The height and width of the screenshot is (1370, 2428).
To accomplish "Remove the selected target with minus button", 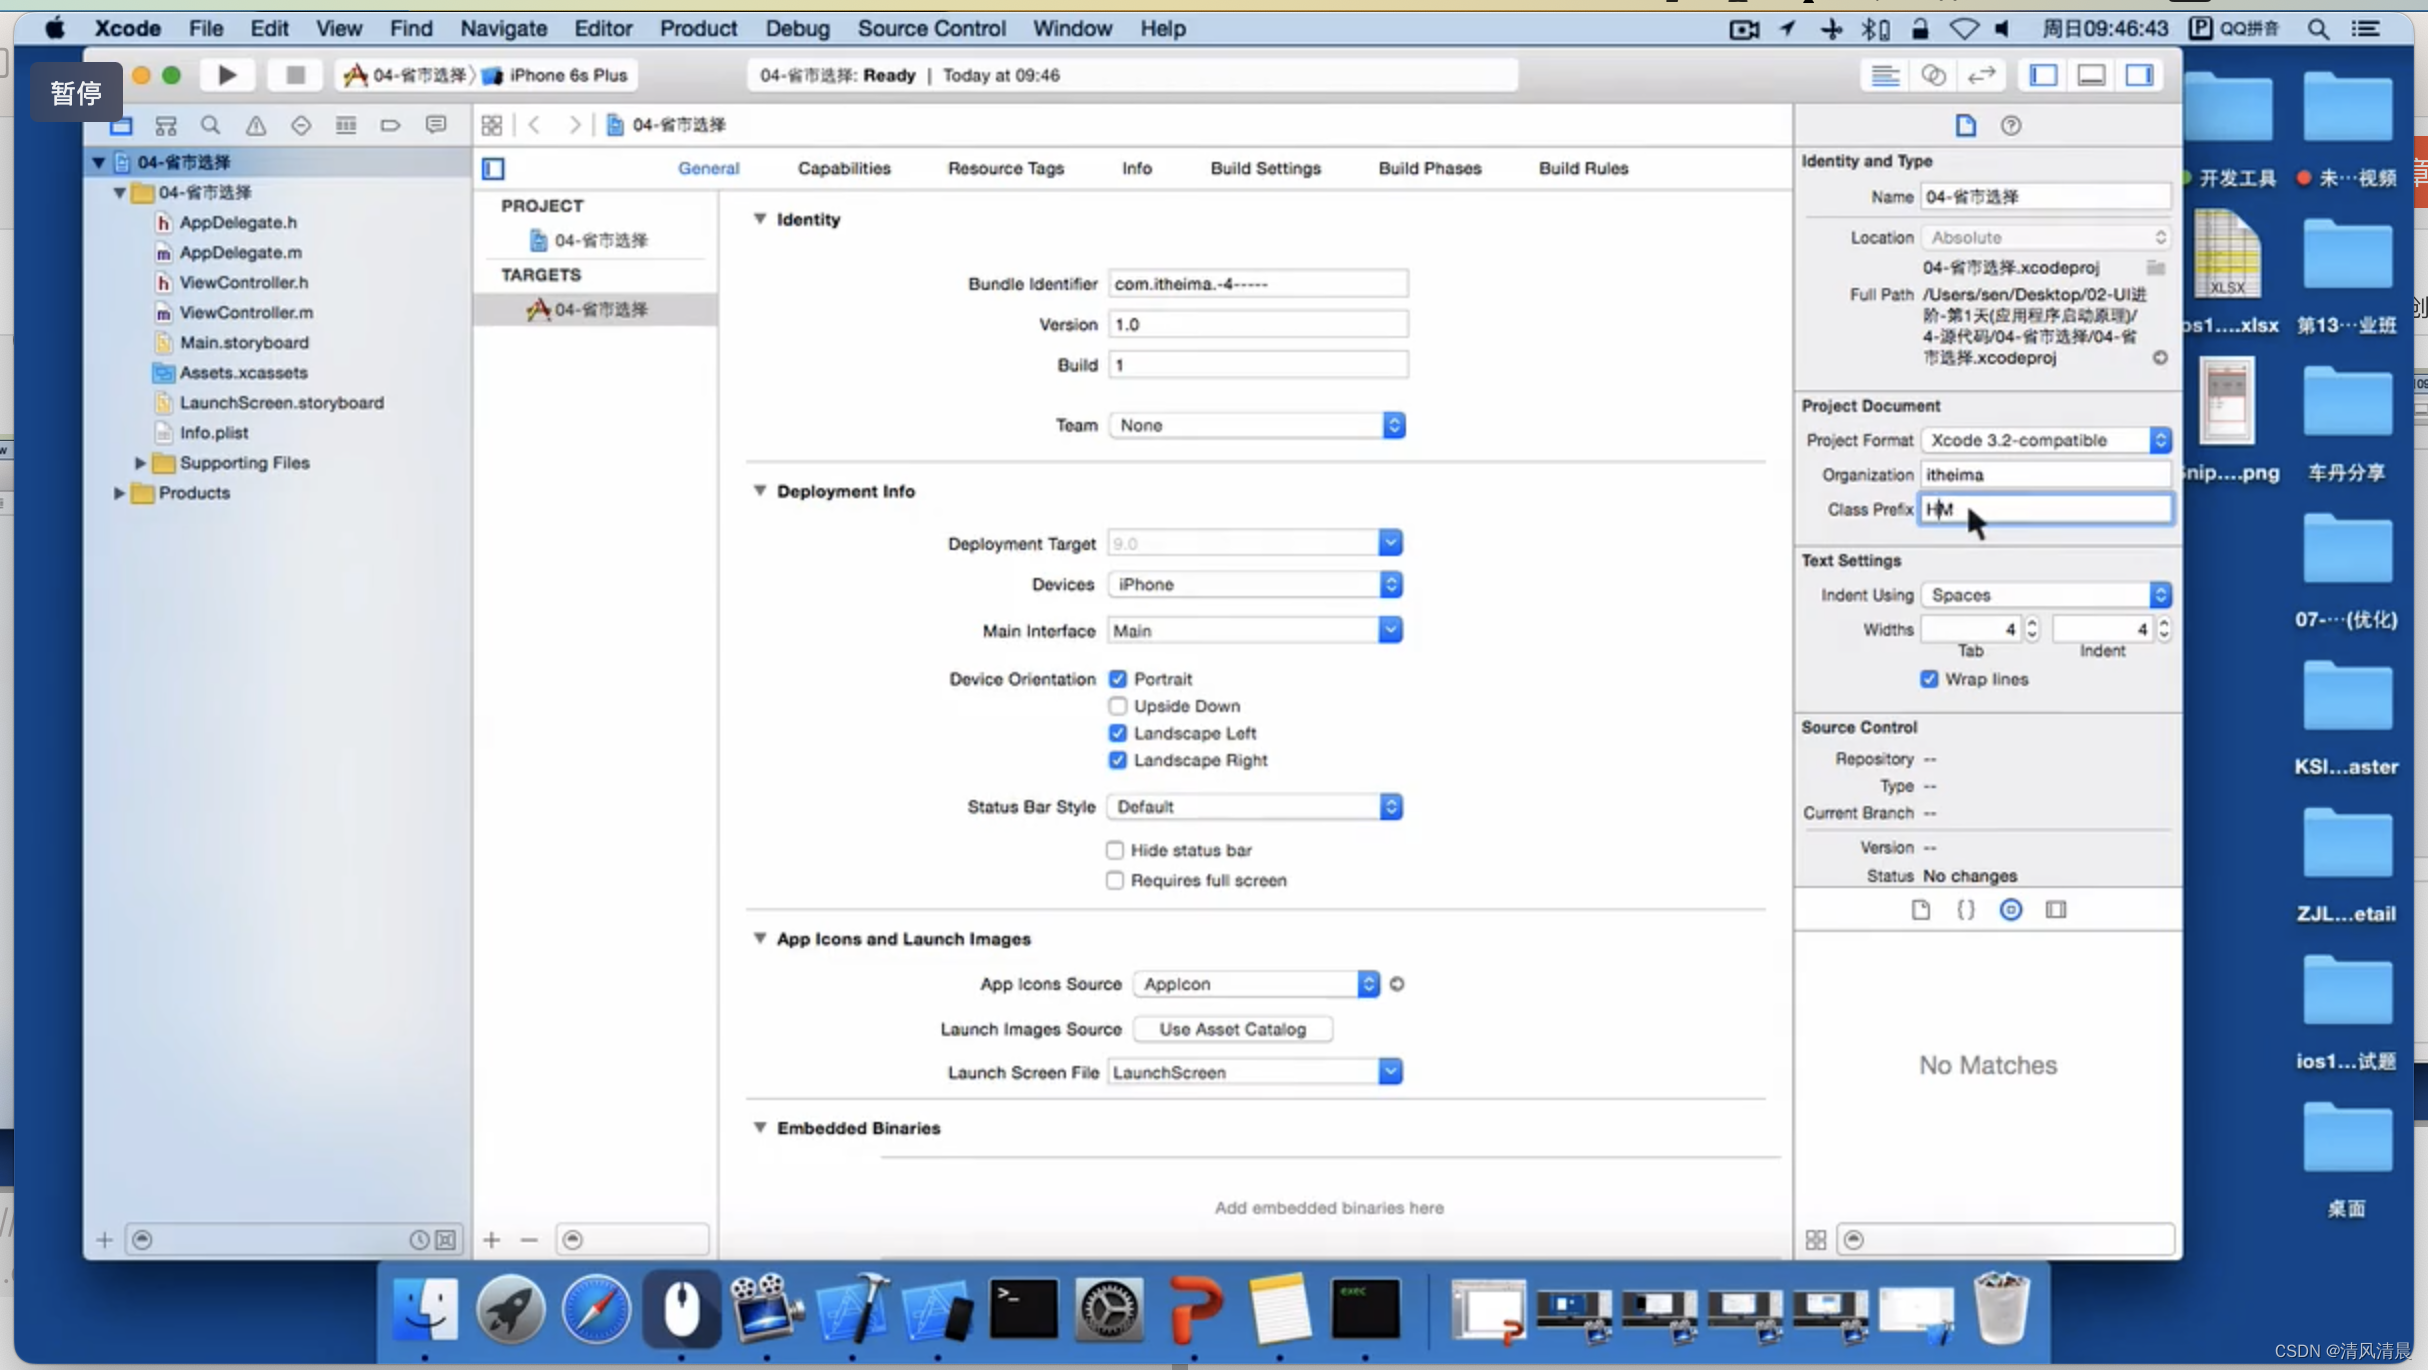I will click(x=529, y=1240).
